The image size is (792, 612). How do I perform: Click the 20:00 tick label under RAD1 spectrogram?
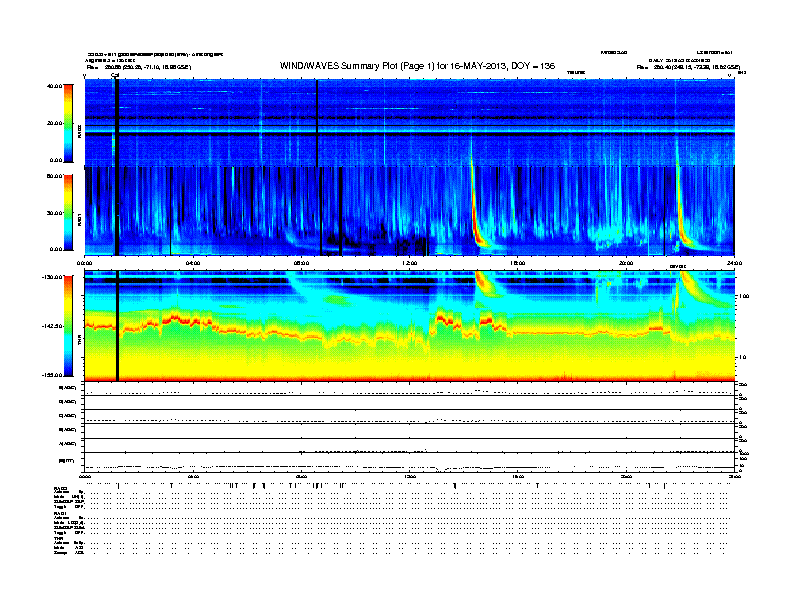(626, 263)
